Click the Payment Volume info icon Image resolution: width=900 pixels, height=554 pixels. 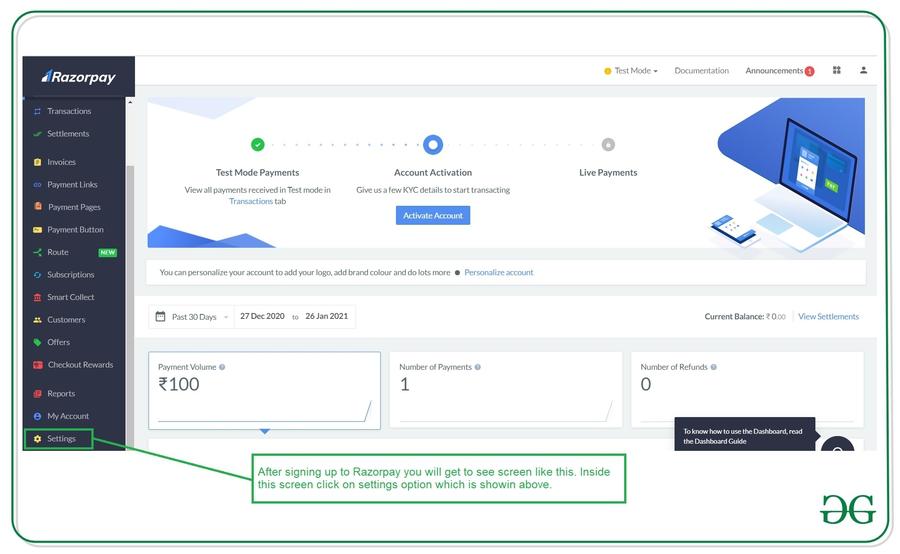(222, 367)
